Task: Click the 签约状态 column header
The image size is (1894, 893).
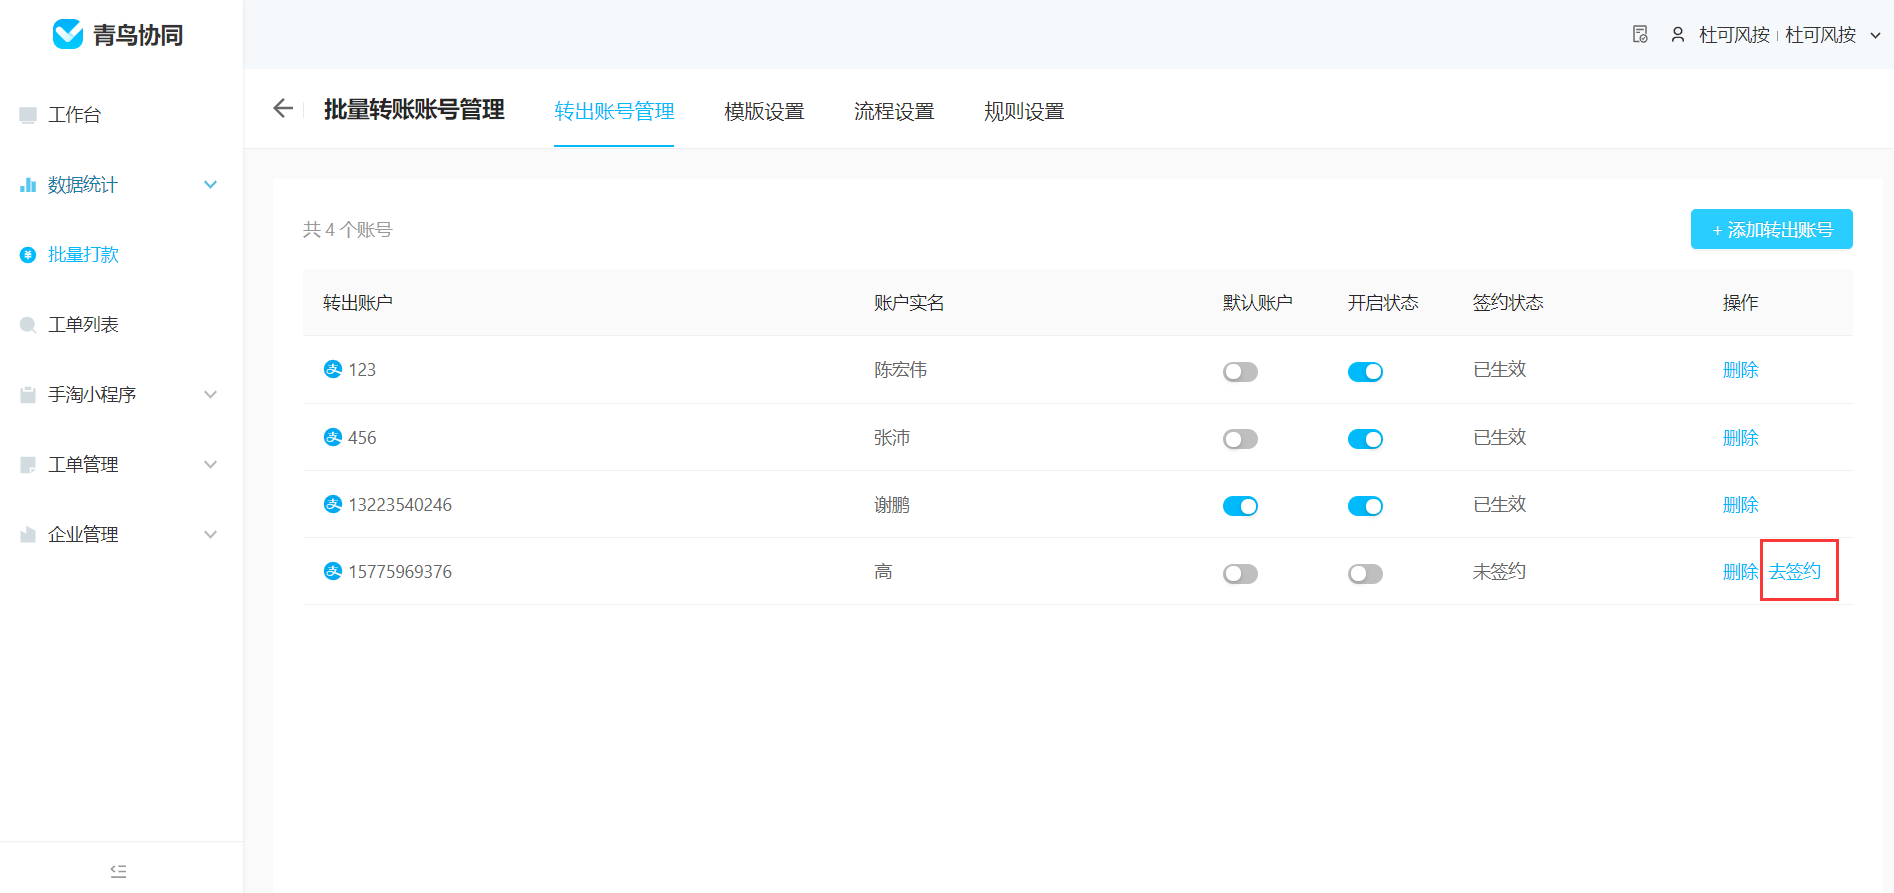Action: pyautogui.click(x=1508, y=303)
